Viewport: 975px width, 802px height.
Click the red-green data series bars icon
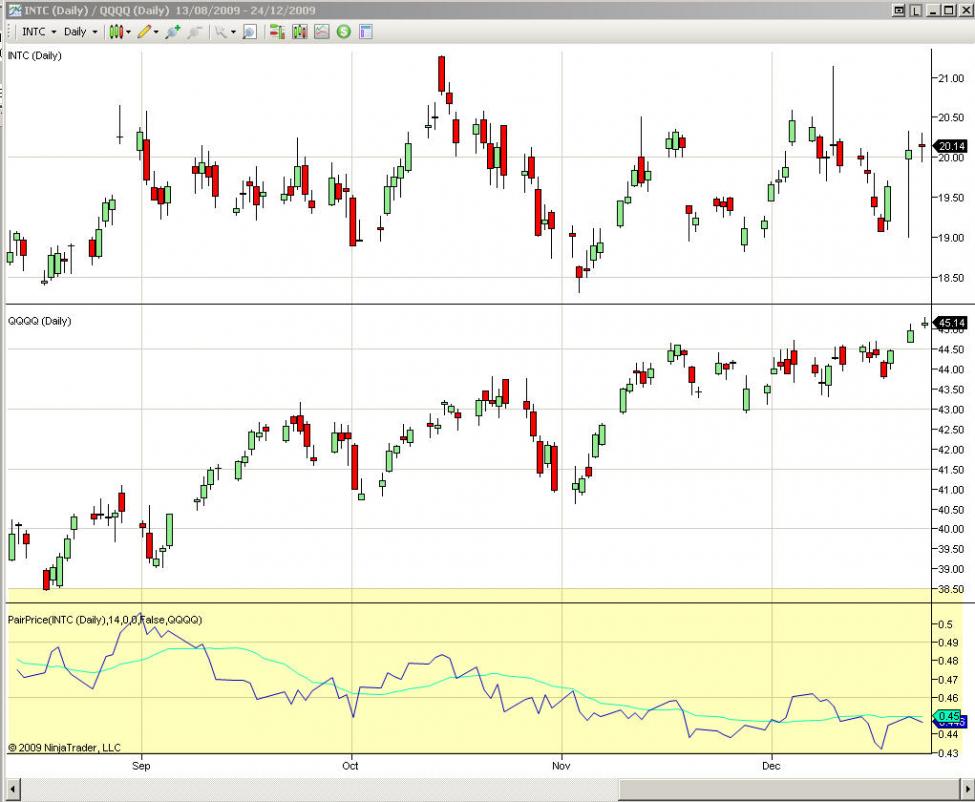277,32
